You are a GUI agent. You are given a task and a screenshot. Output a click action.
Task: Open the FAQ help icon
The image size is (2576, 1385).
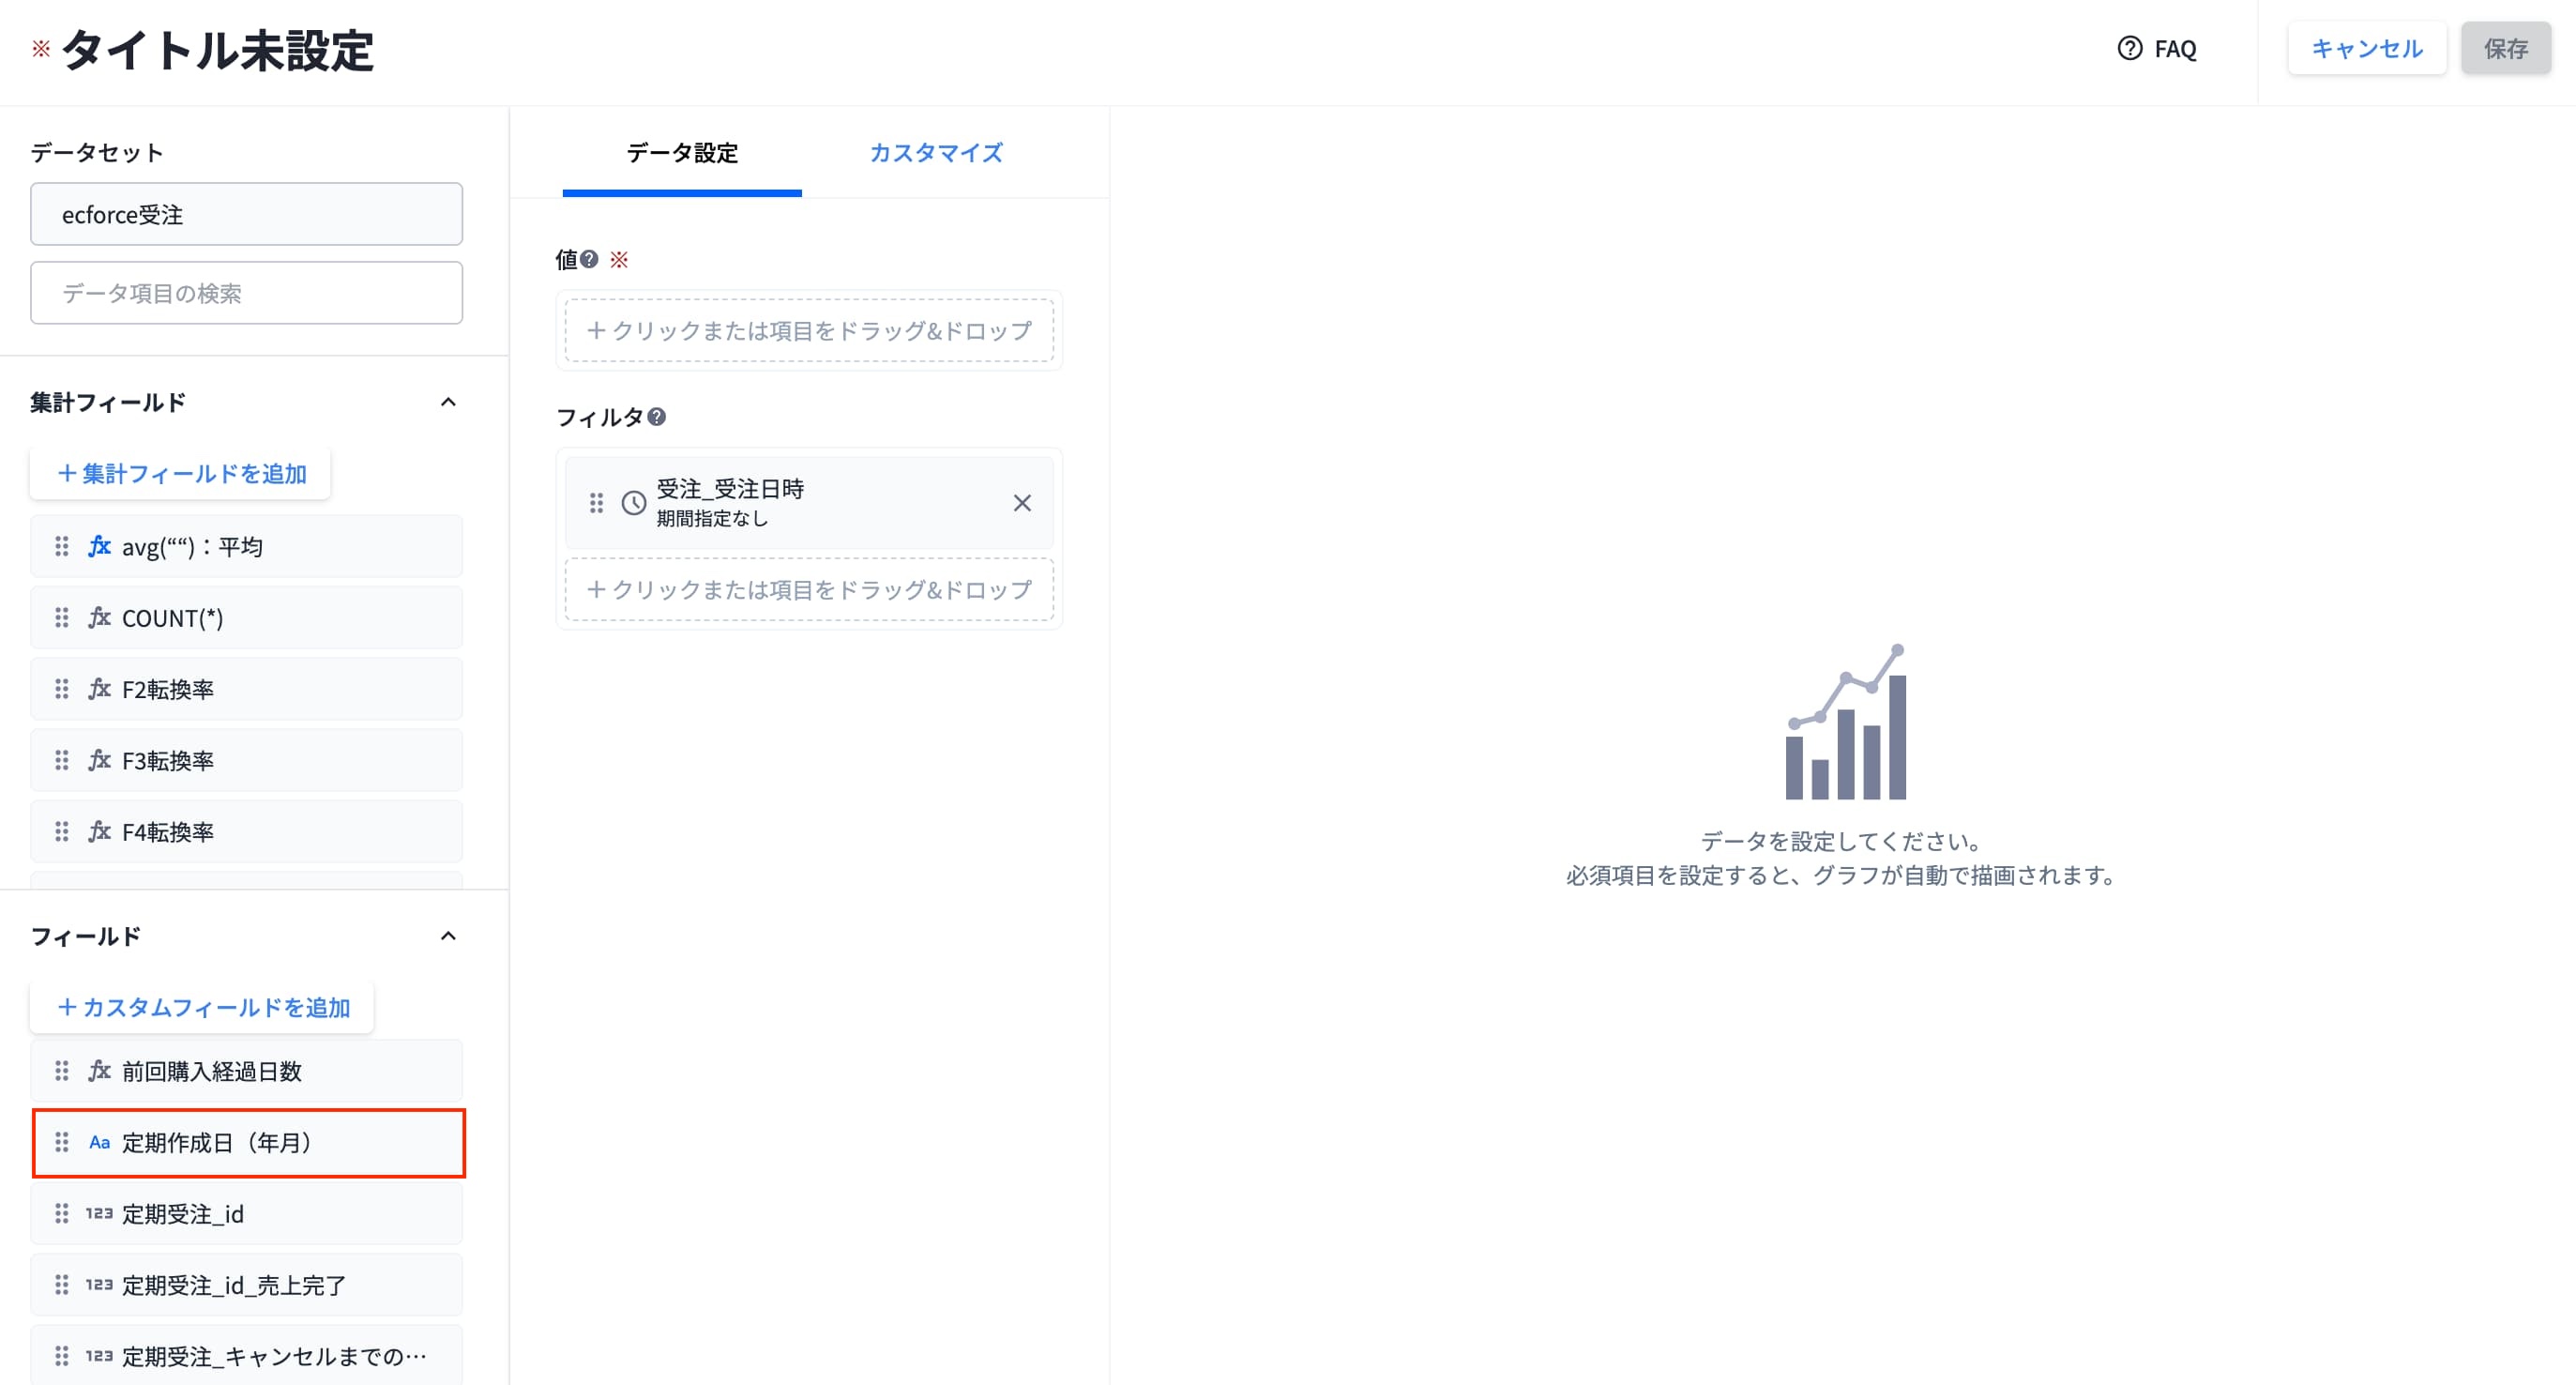point(2129,48)
